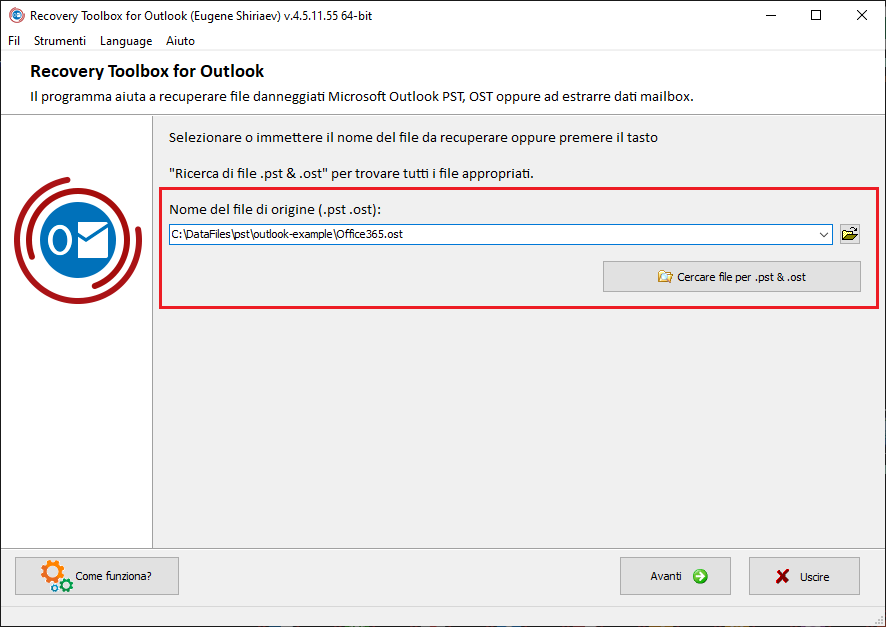Open the Fil menu
The height and width of the screenshot is (627, 886).
[14, 41]
